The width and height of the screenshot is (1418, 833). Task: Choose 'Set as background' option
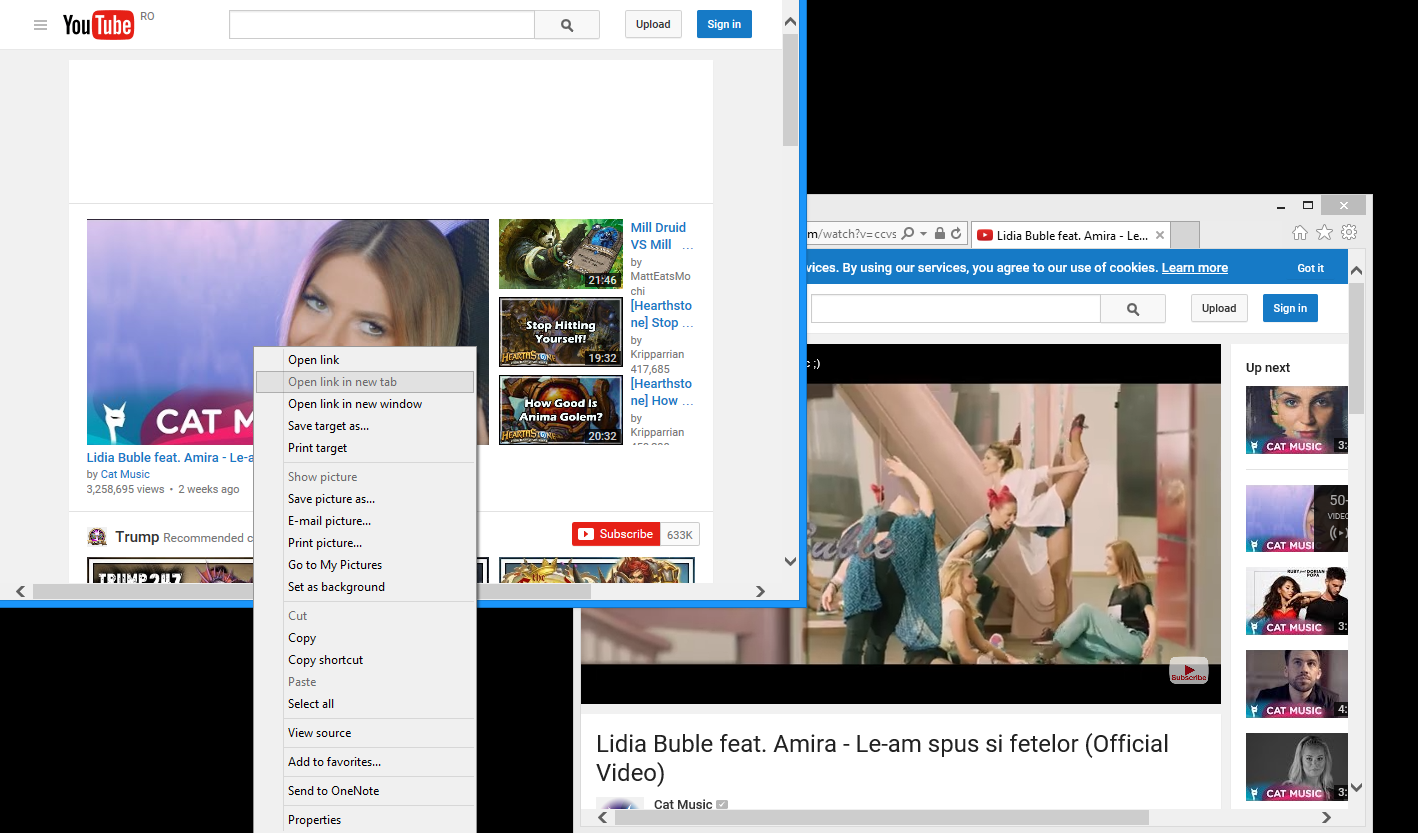point(365,587)
